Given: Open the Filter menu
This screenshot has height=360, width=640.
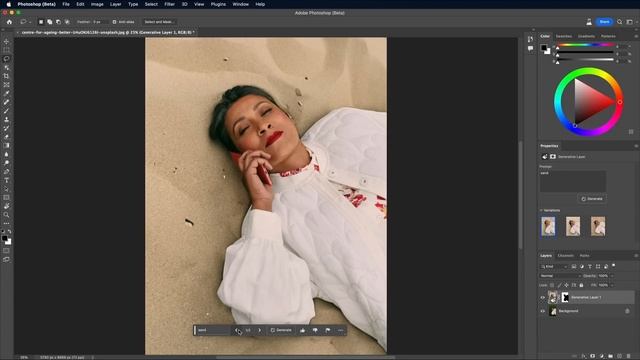Looking at the screenshot, I should point(169,4).
